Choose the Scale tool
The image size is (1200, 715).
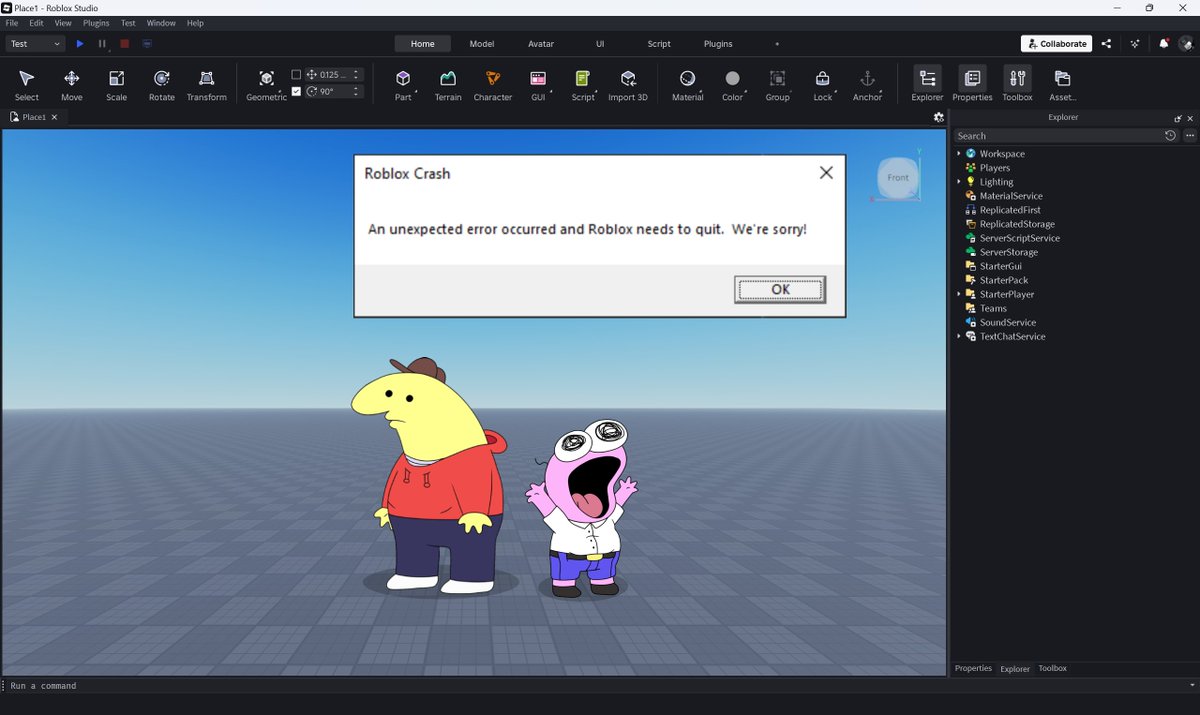117,85
